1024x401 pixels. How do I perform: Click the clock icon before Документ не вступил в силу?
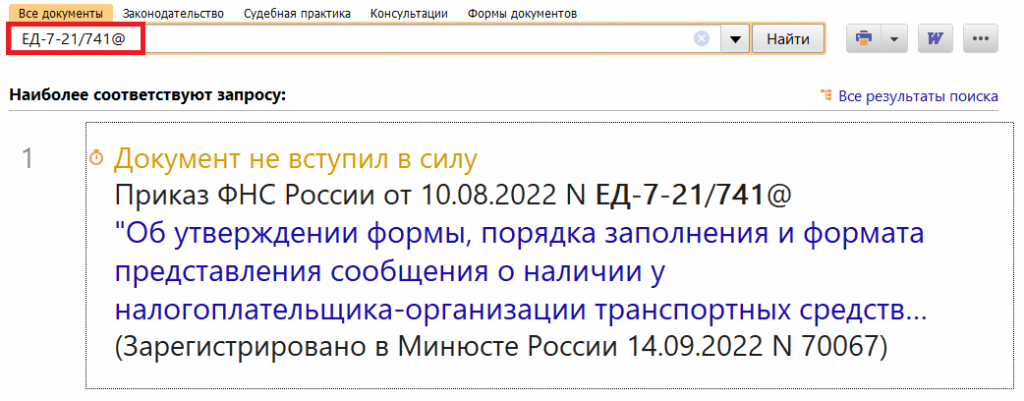tap(96, 157)
